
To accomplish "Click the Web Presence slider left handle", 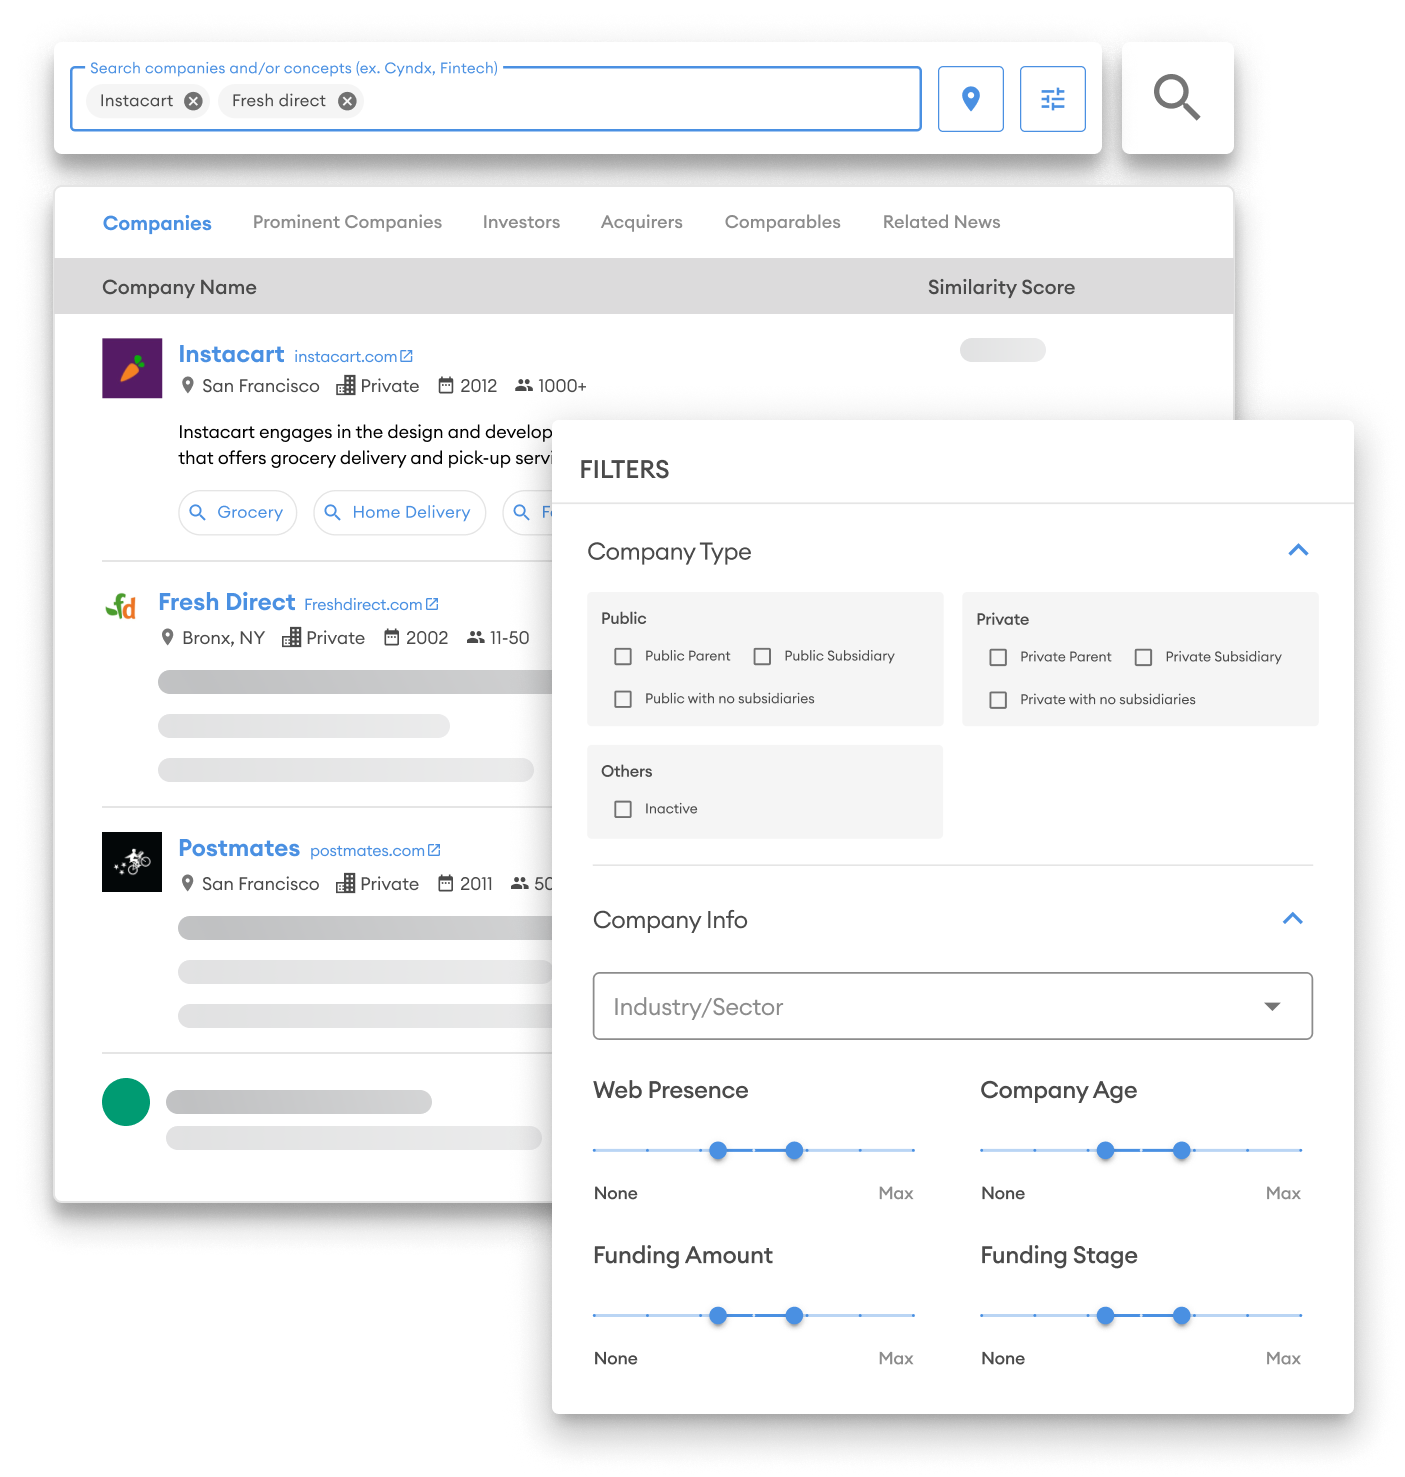I will [x=718, y=1151].
